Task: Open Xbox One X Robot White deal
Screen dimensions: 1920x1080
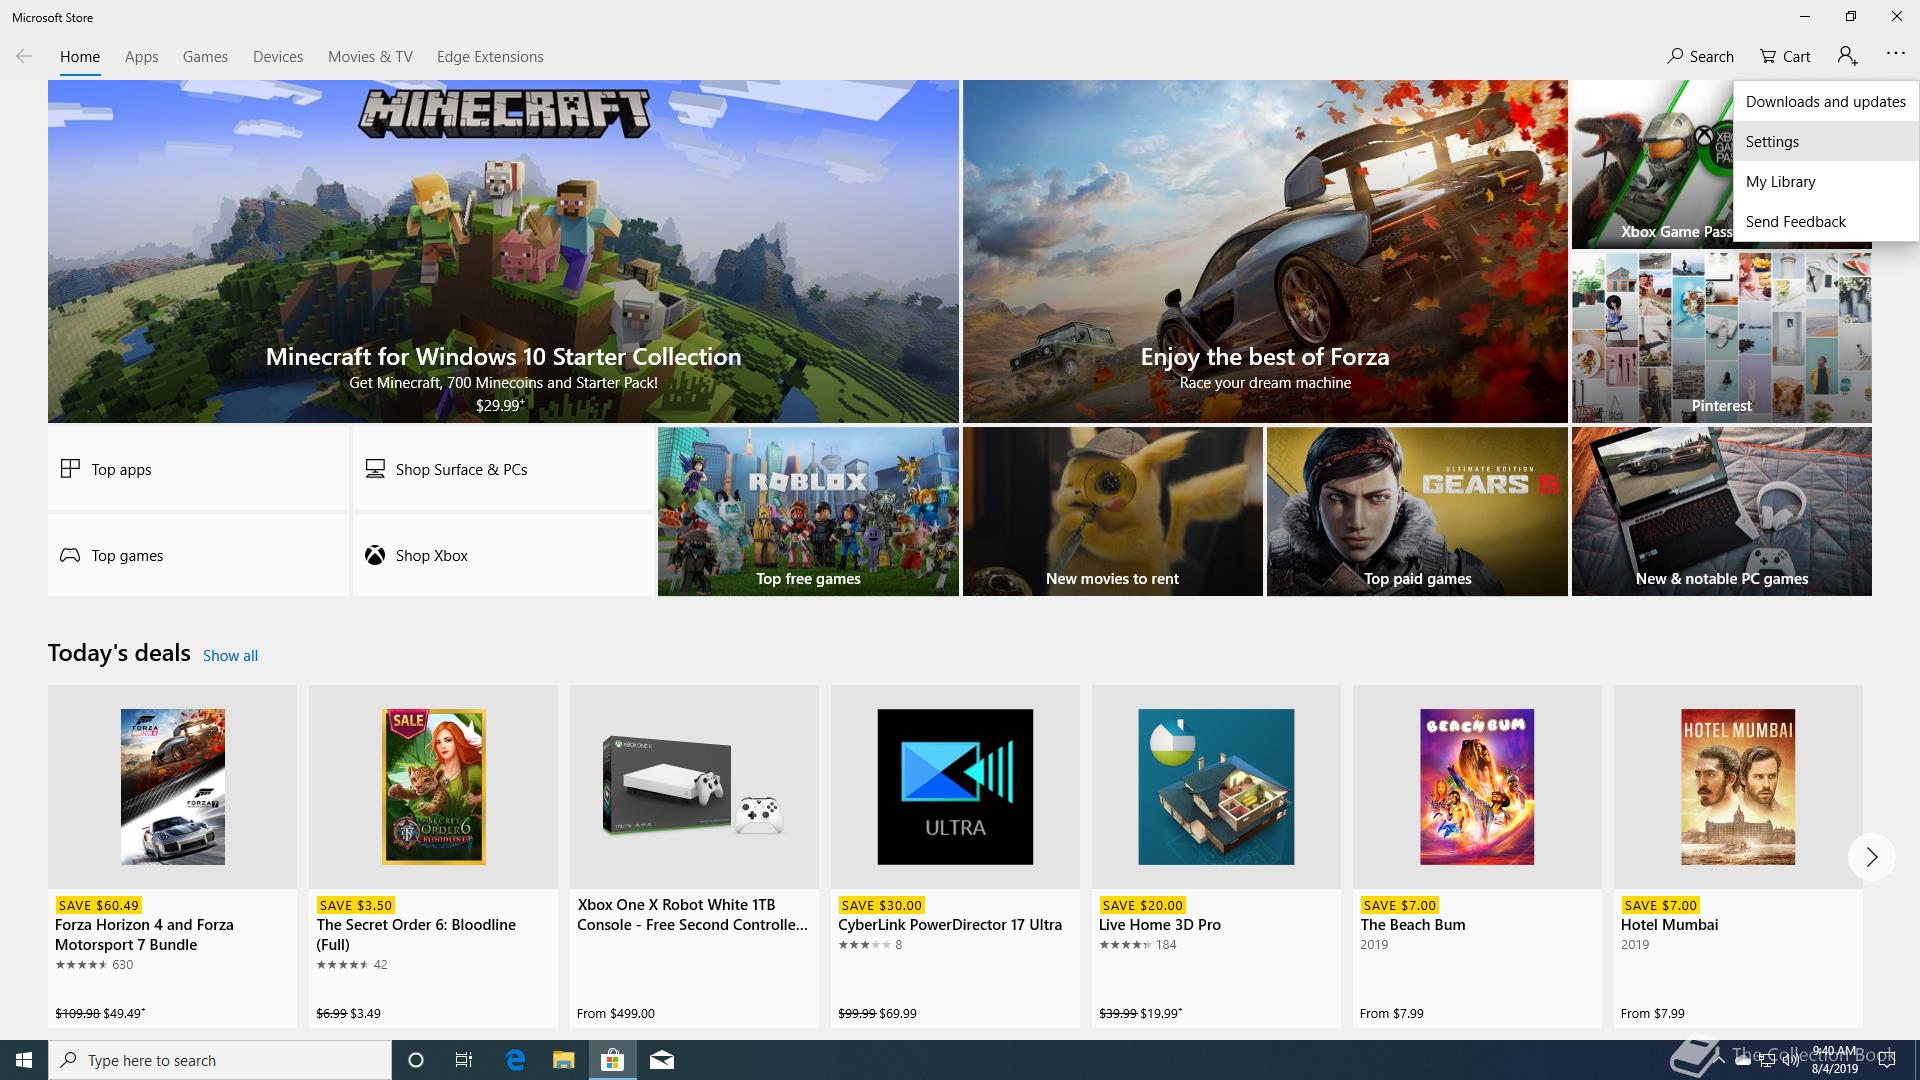Action: [694, 856]
